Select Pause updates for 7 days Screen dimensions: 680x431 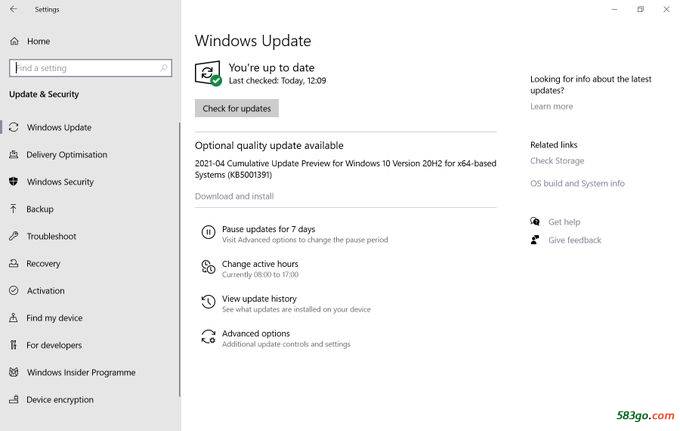[268, 229]
